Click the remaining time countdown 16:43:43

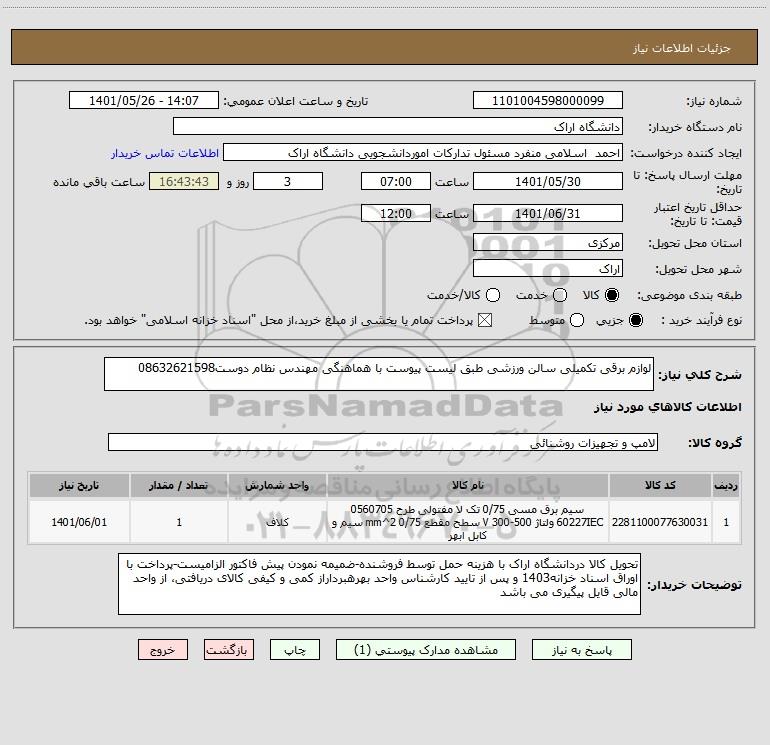[x=184, y=181]
